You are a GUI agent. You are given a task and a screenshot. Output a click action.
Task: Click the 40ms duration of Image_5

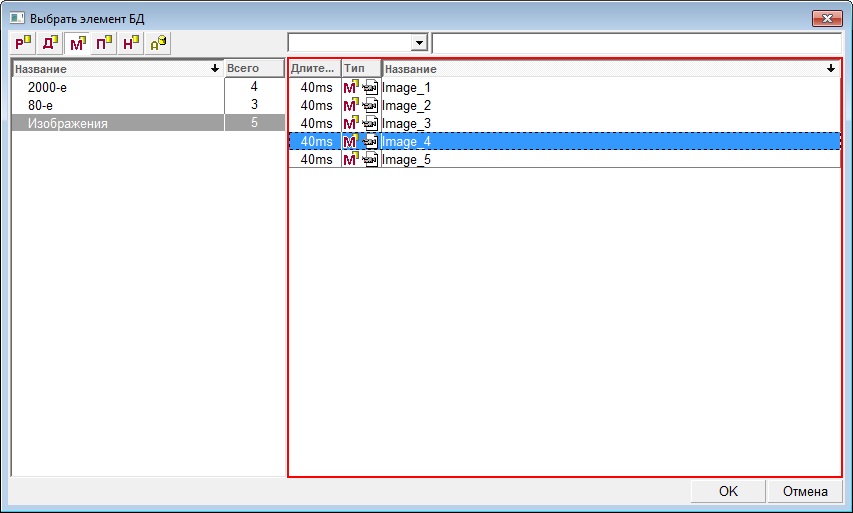pyautogui.click(x=317, y=159)
